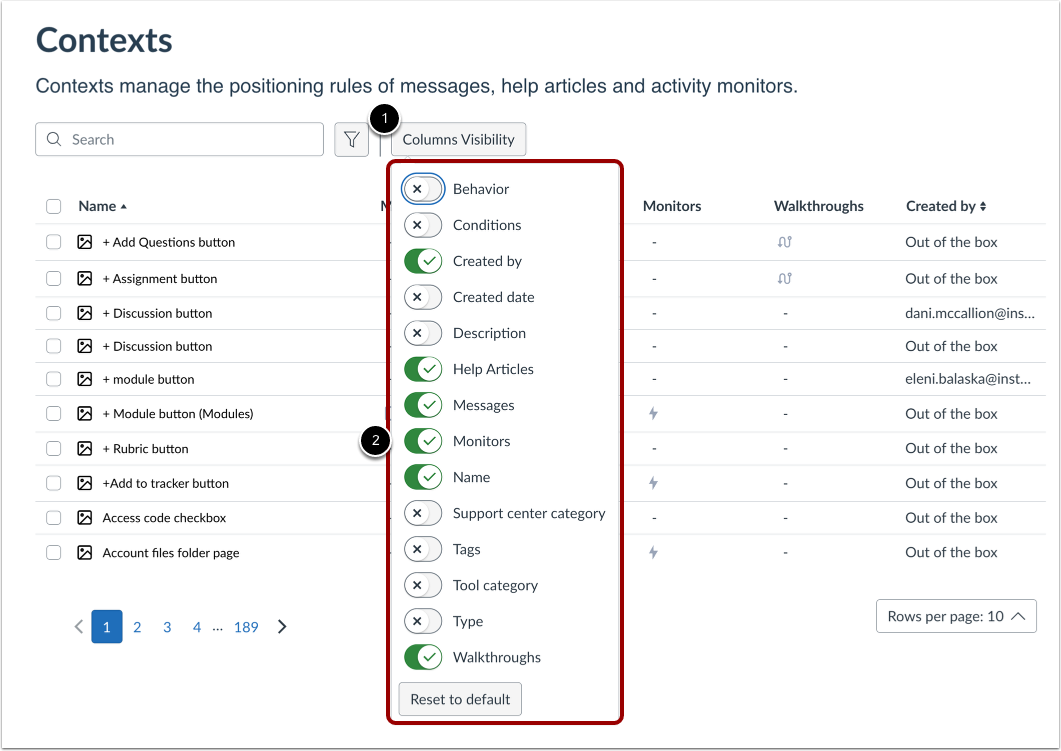Check the Account files folder page checkbox

coord(53,553)
